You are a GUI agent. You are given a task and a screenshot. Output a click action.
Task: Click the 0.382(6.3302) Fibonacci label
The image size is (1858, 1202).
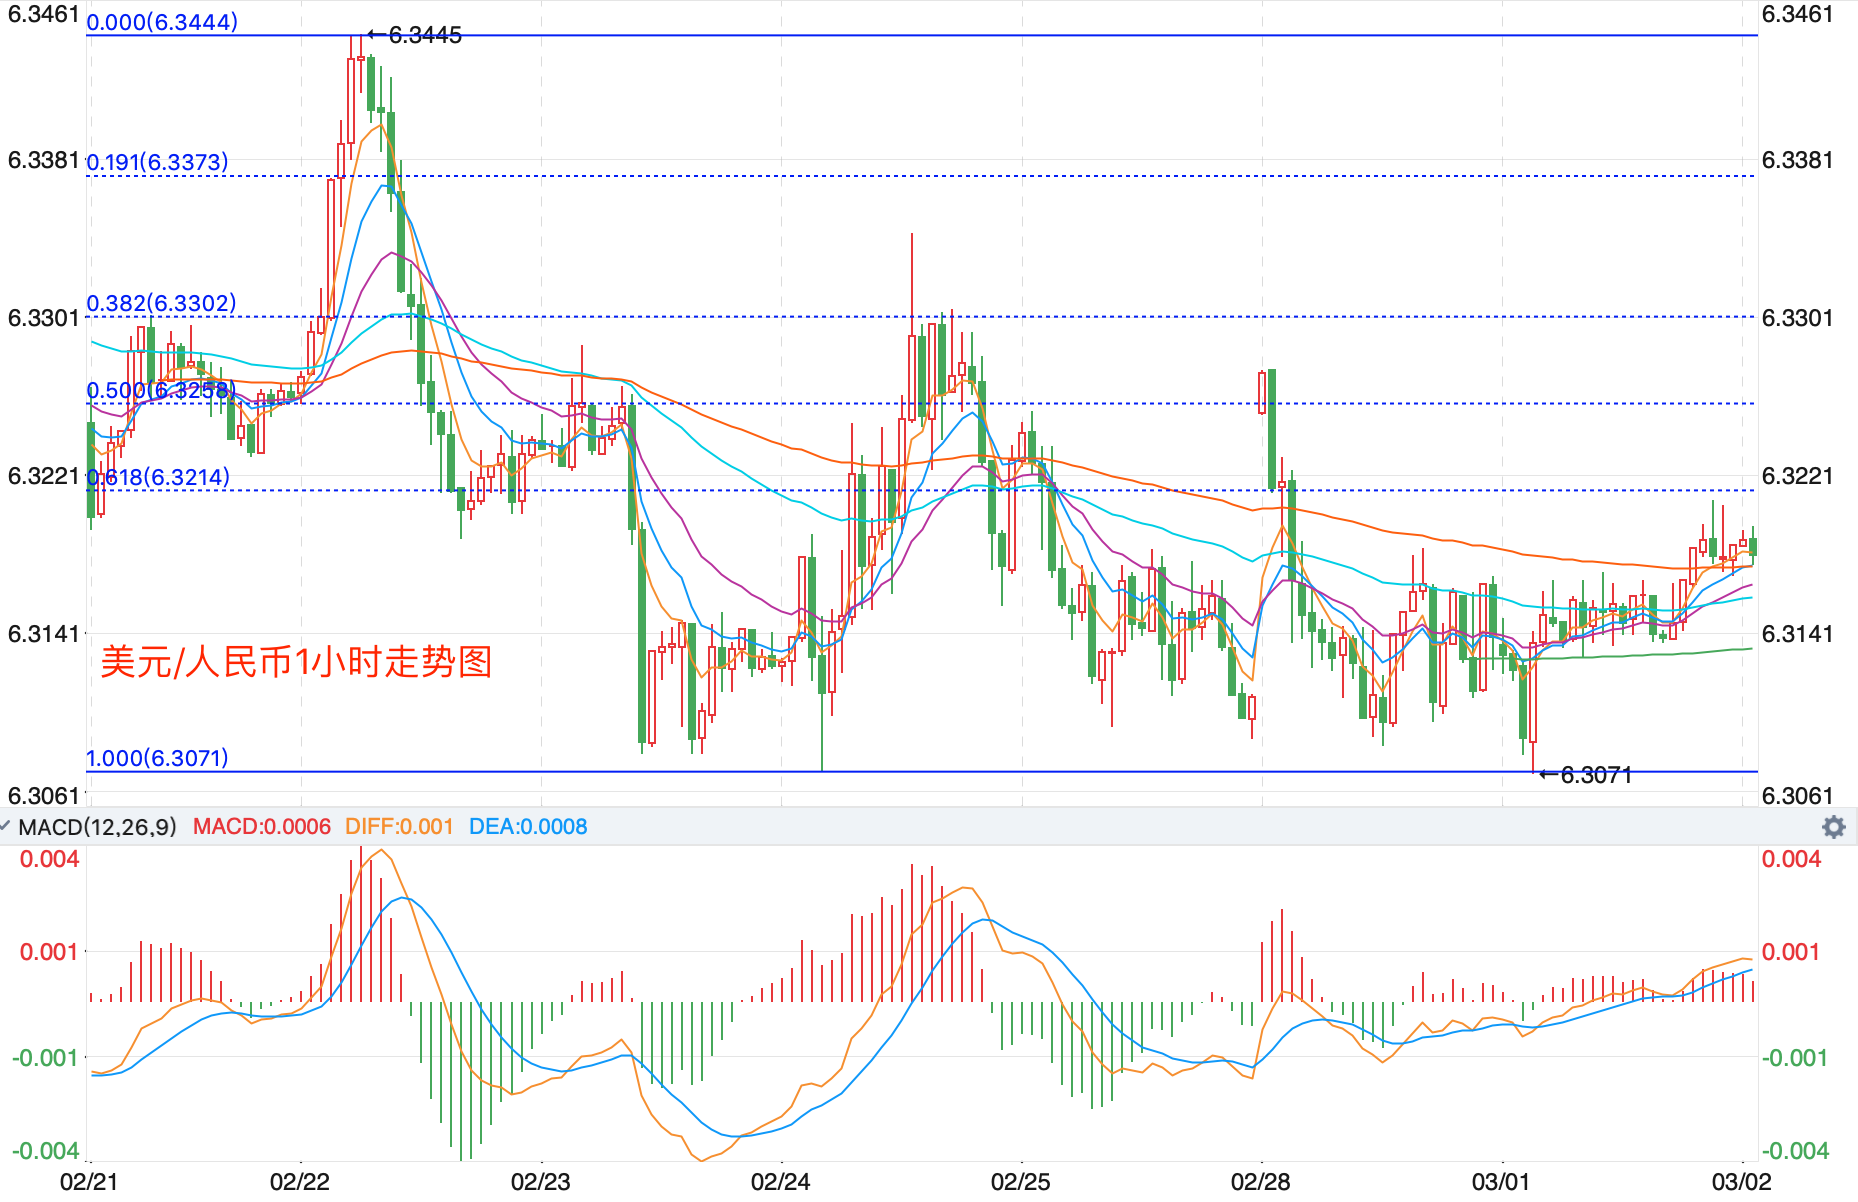click(162, 303)
